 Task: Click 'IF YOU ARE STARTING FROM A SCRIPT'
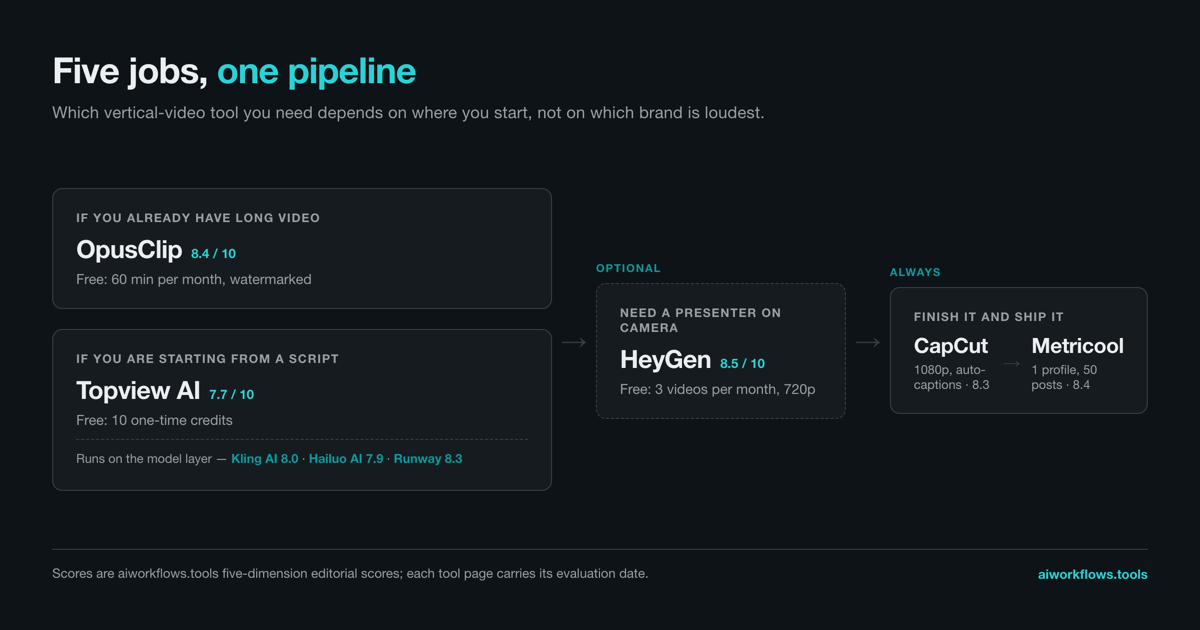click(x=207, y=359)
